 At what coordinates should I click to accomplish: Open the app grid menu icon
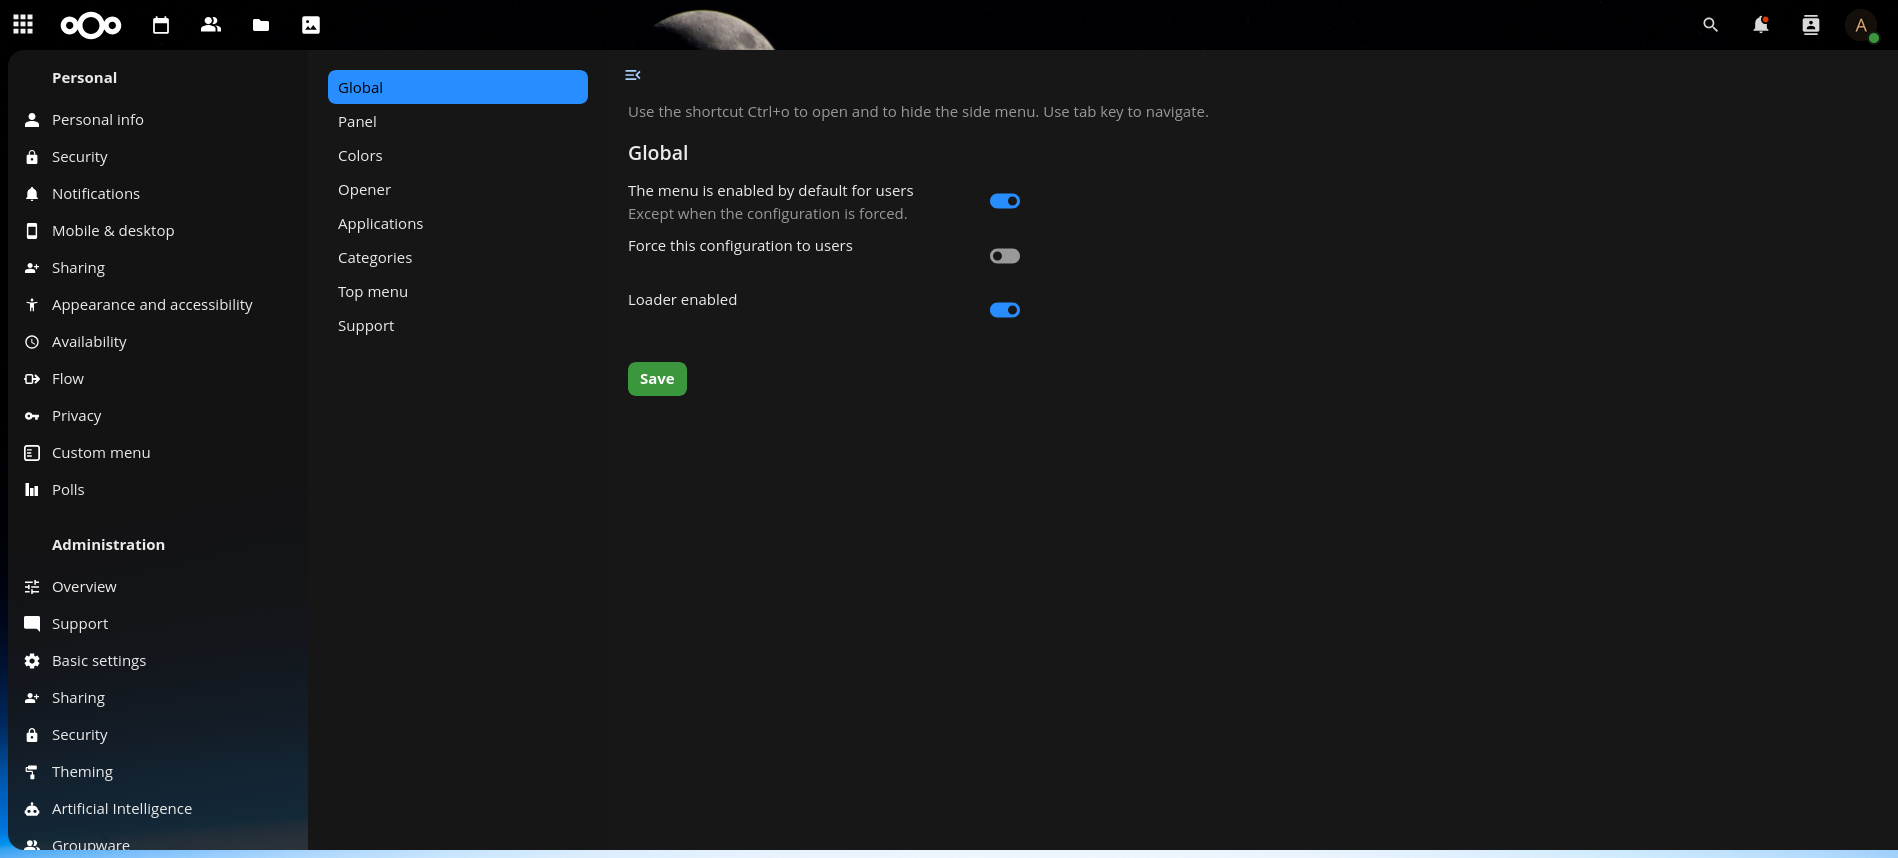23,25
